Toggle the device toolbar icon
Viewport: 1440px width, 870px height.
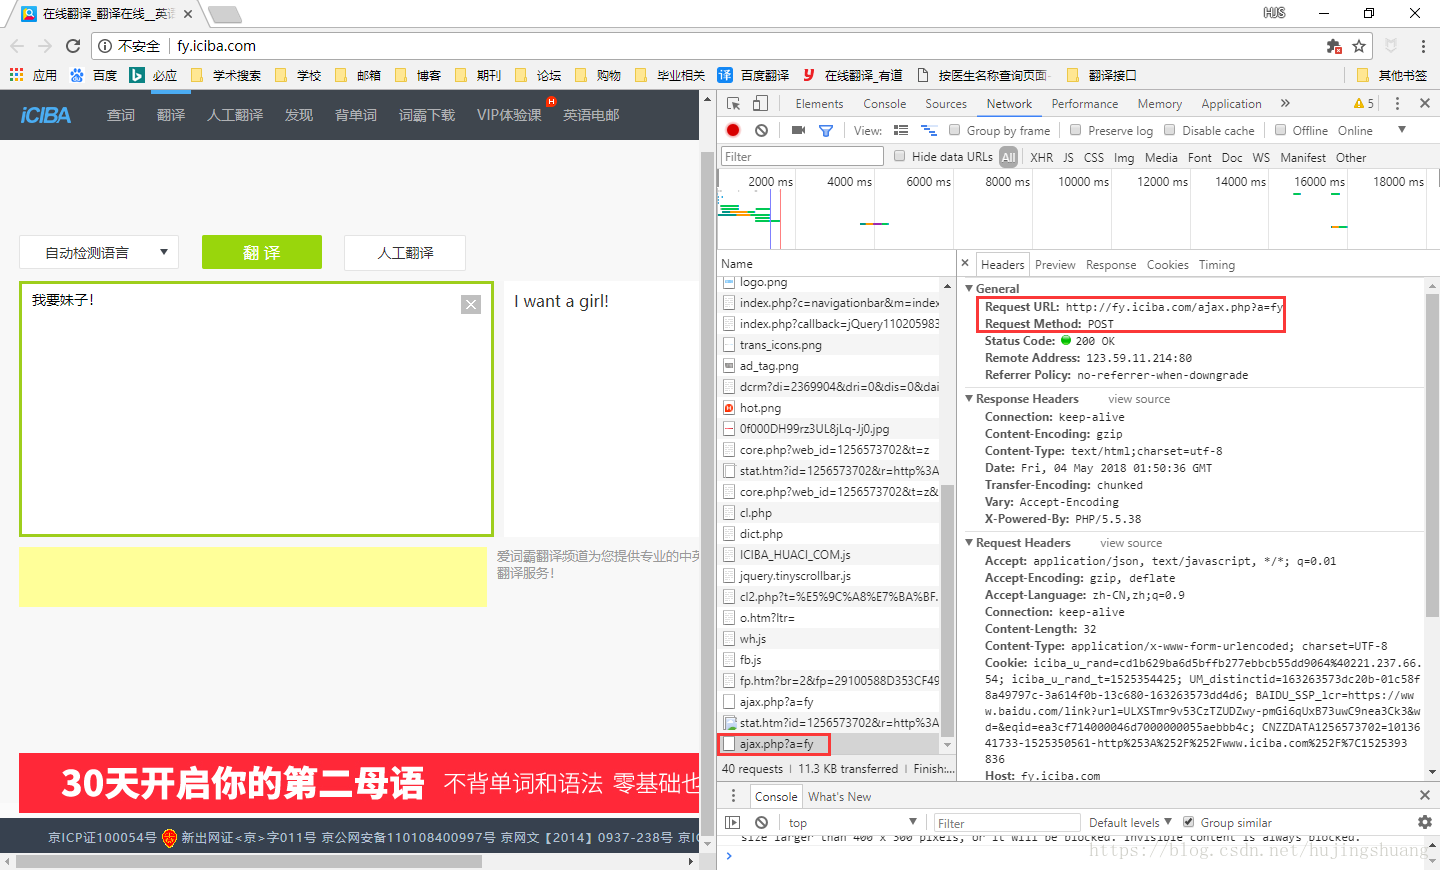click(761, 104)
